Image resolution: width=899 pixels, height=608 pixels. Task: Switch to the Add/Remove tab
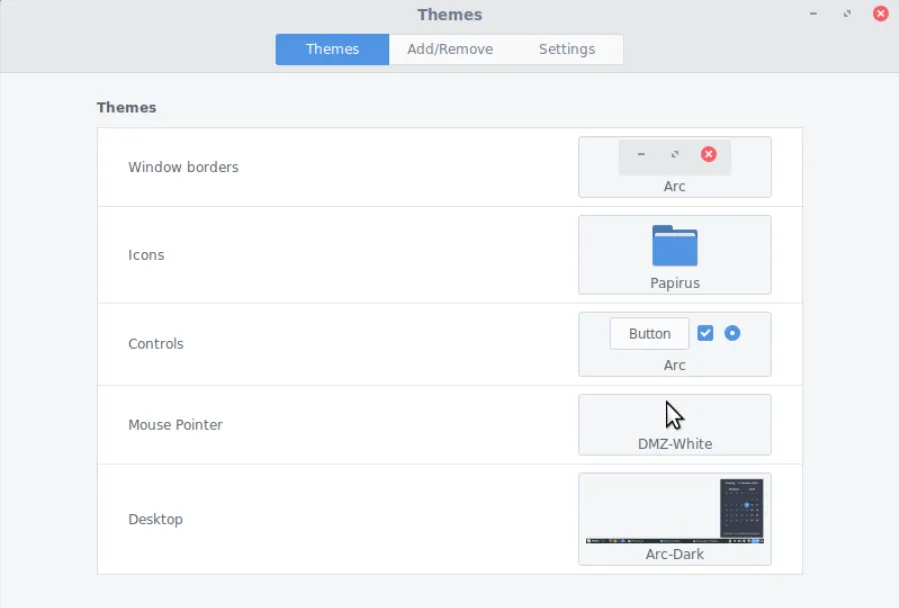click(x=449, y=49)
